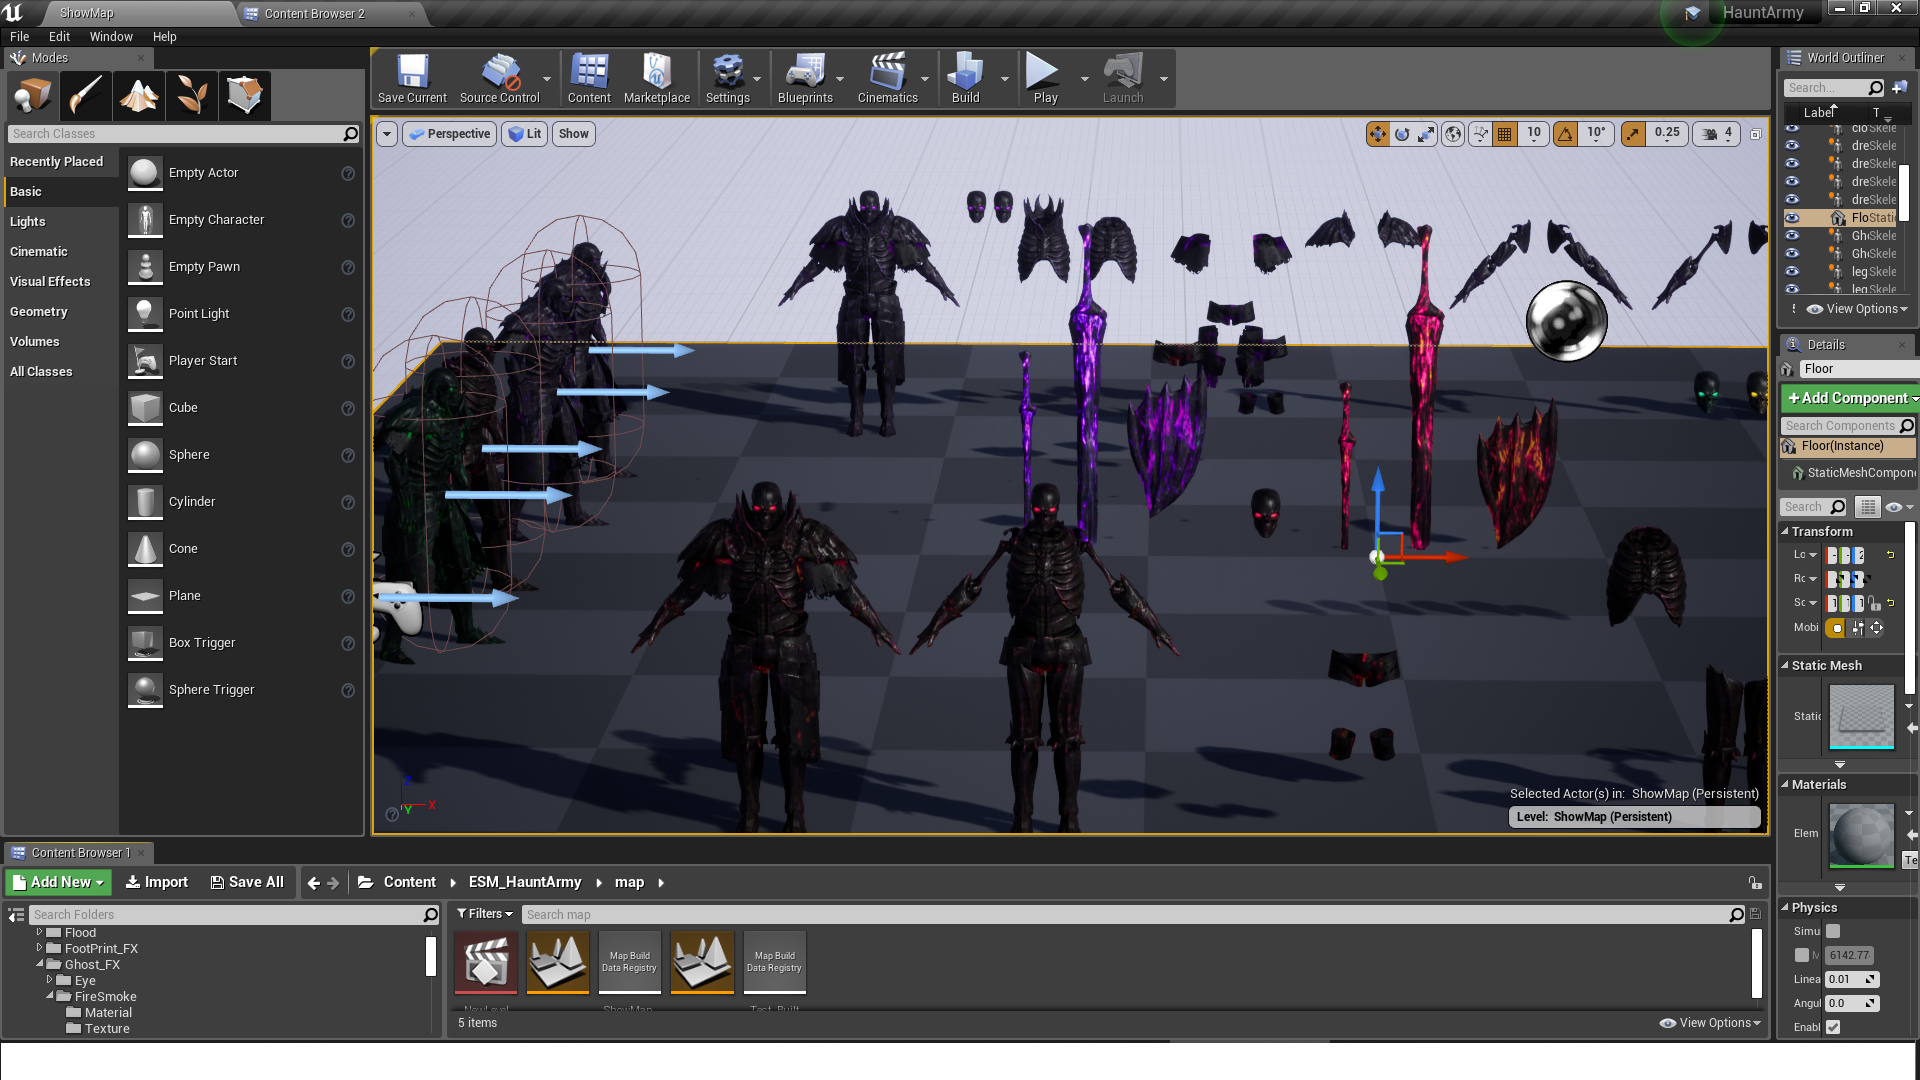
Task: Open the Cinematics toolbar button
Action: 887,79
